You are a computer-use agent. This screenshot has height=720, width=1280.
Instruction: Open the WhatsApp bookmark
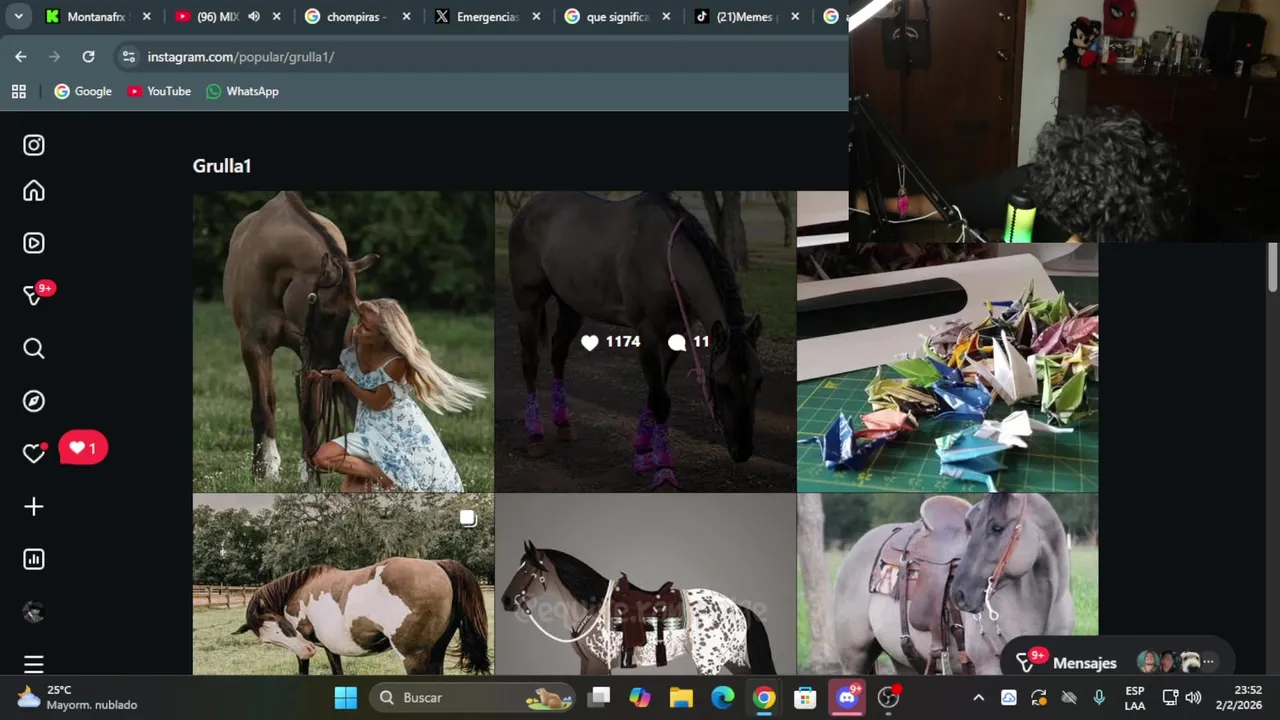242,91
